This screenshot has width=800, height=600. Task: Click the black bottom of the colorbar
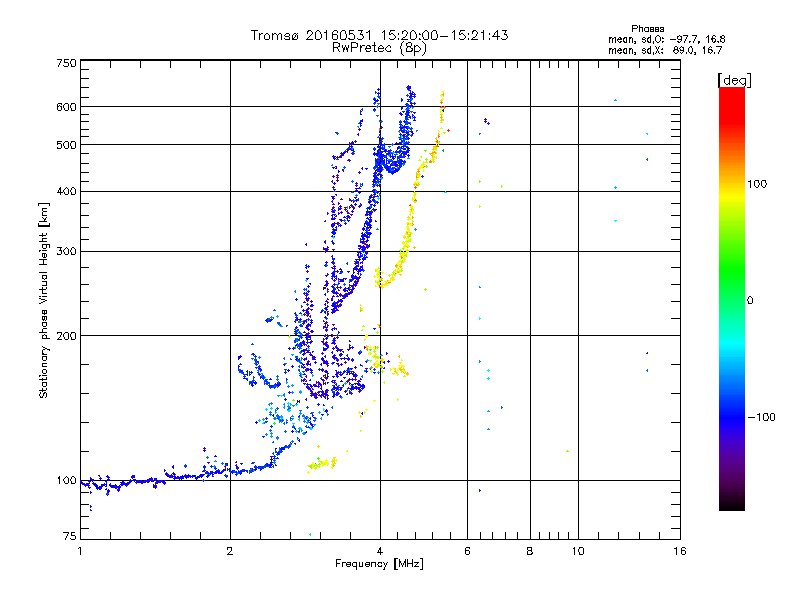(x=732, y=503)
